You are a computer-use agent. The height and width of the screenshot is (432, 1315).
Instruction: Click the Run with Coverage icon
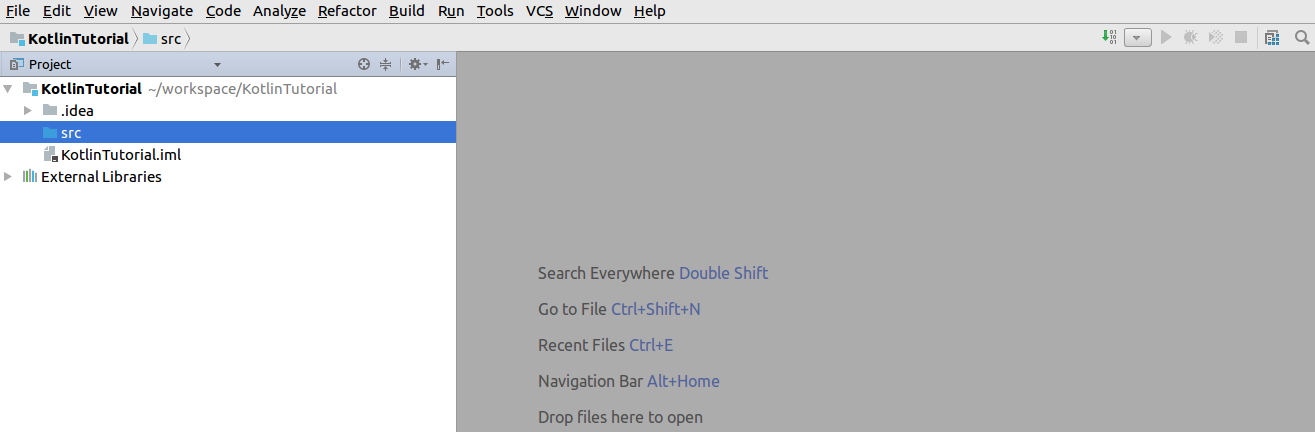[x=1216, y=37]
